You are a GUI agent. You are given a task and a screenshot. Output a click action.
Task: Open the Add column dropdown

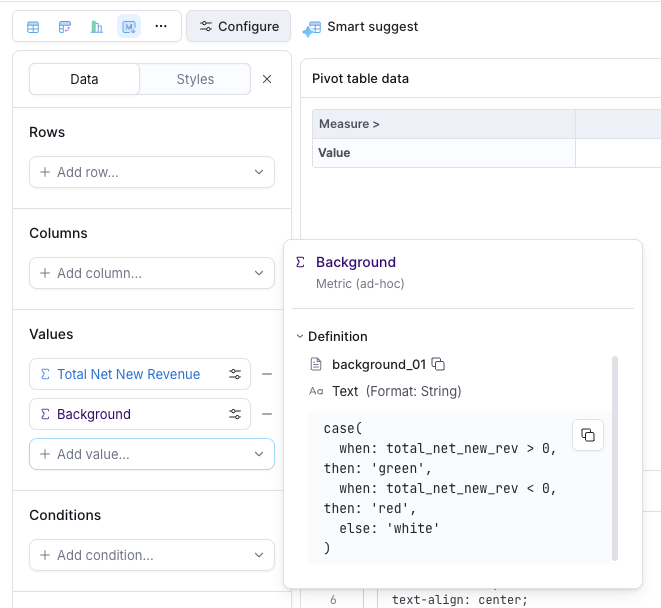tap(152, 273)
